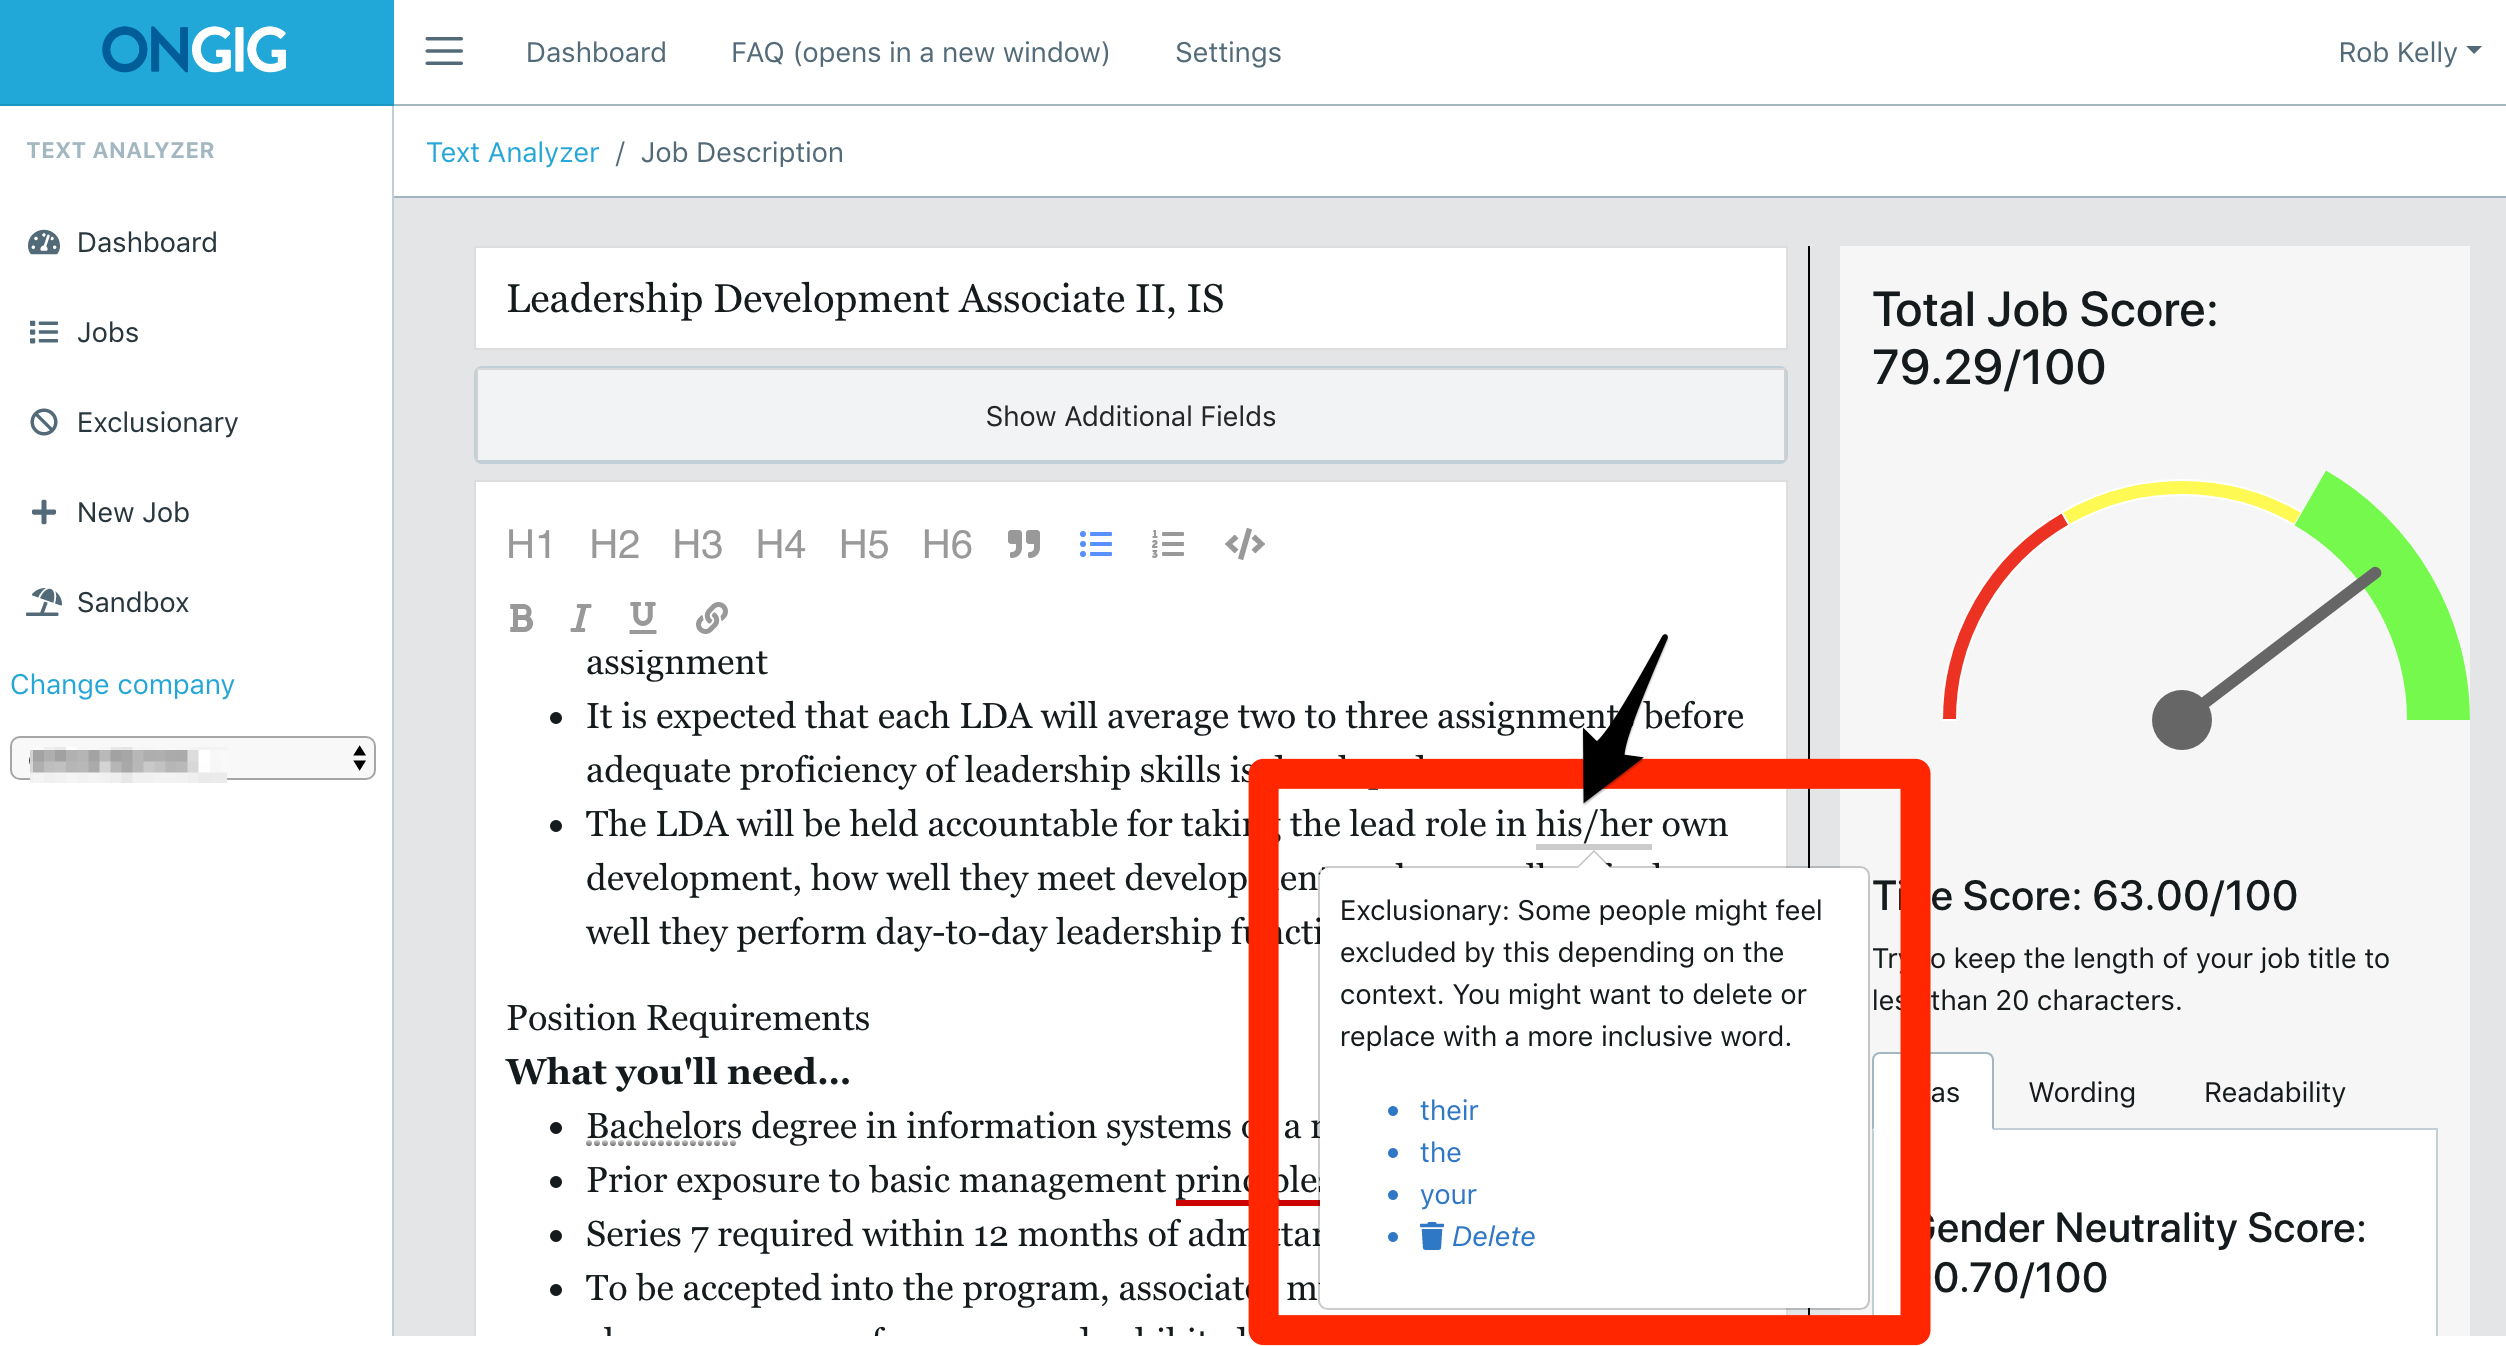Click the Job Description breadcrumb text
Screen dimensions: 2506x1346
(x=742, y=152)
